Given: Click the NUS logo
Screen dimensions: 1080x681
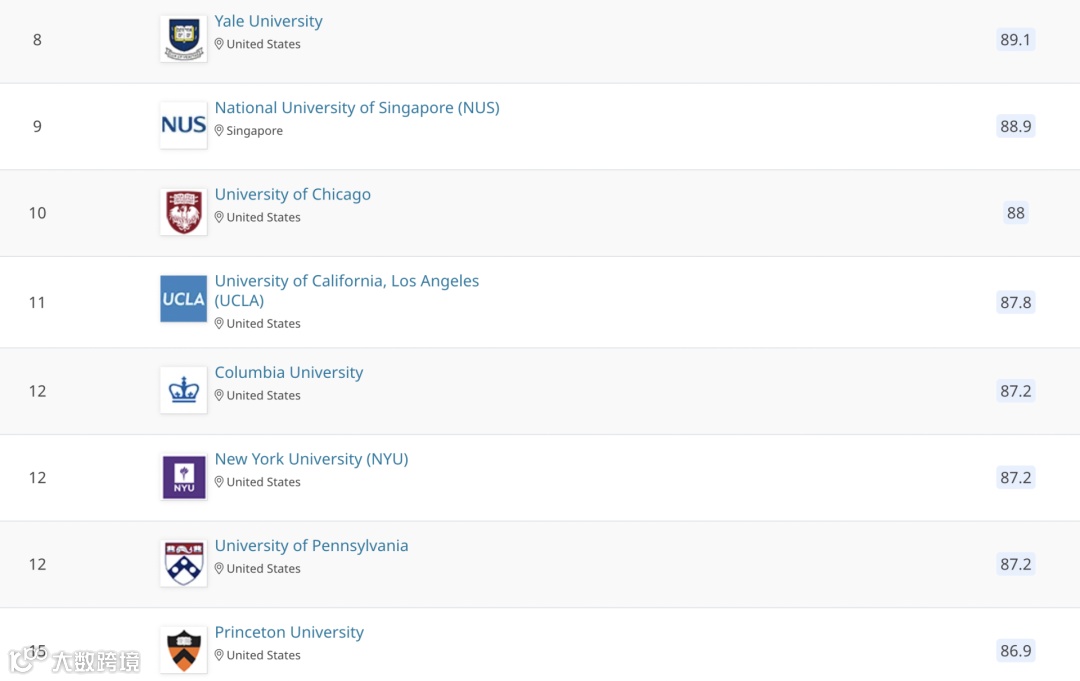Looking at the screenshot, I should 183,125.
